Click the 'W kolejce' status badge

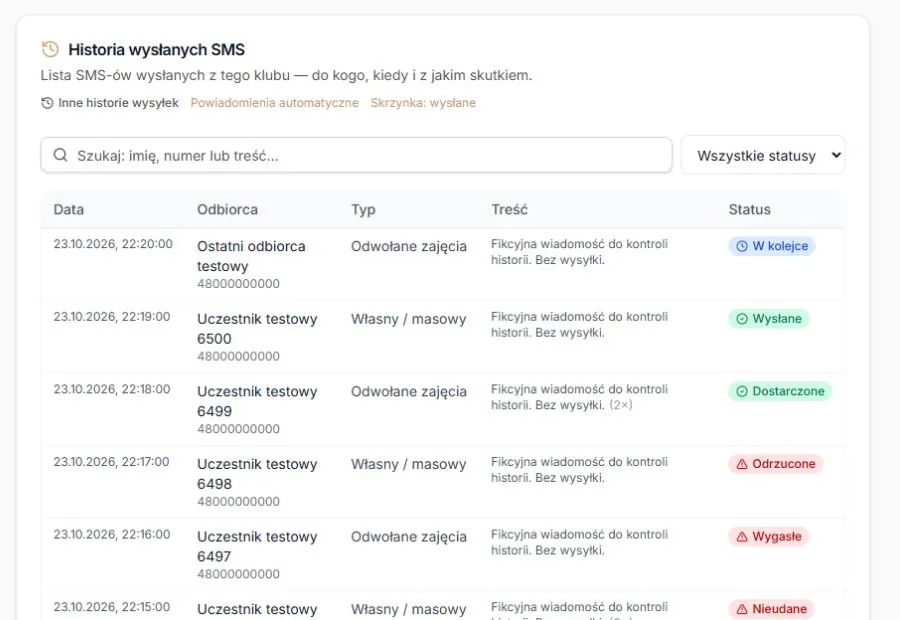coord(772,246)
